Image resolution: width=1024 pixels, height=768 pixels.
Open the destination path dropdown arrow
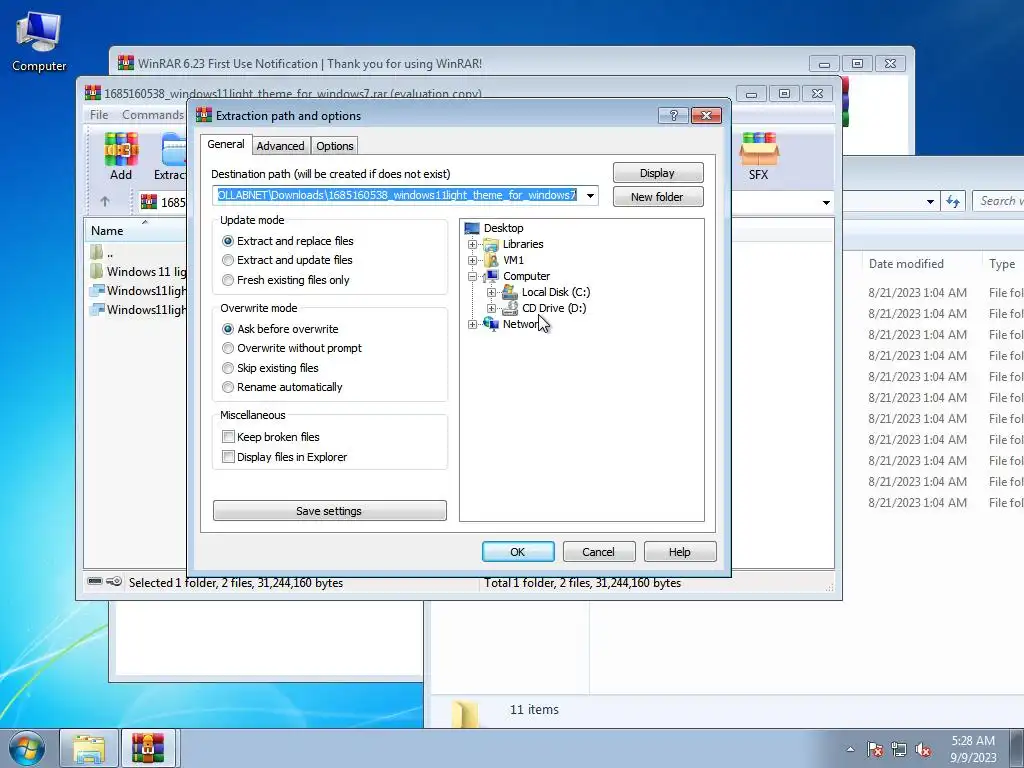pos(590,195)
